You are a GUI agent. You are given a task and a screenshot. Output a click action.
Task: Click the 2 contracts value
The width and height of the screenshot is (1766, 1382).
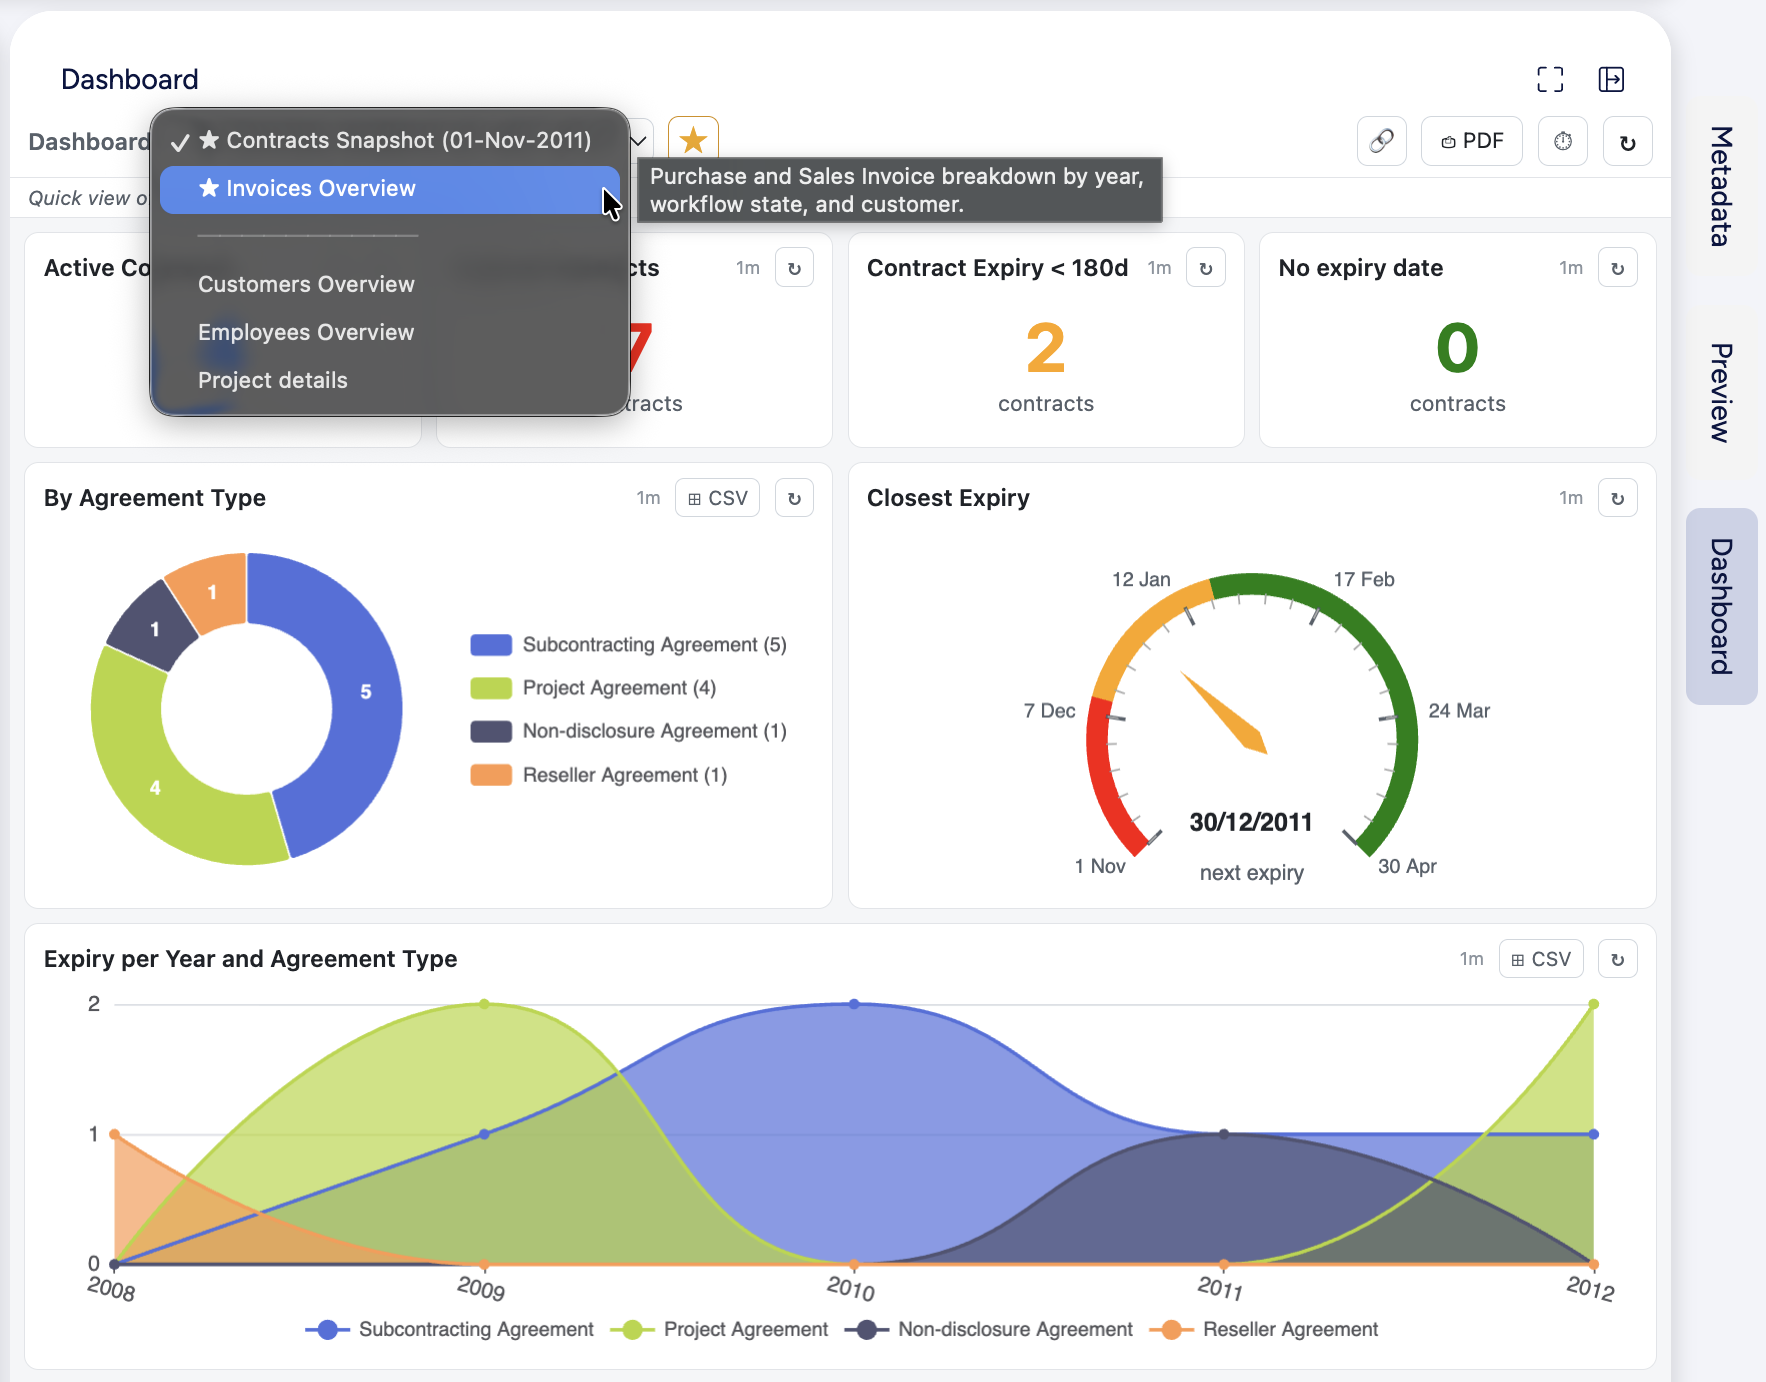pyautogui.click(x=1046, y=348)
